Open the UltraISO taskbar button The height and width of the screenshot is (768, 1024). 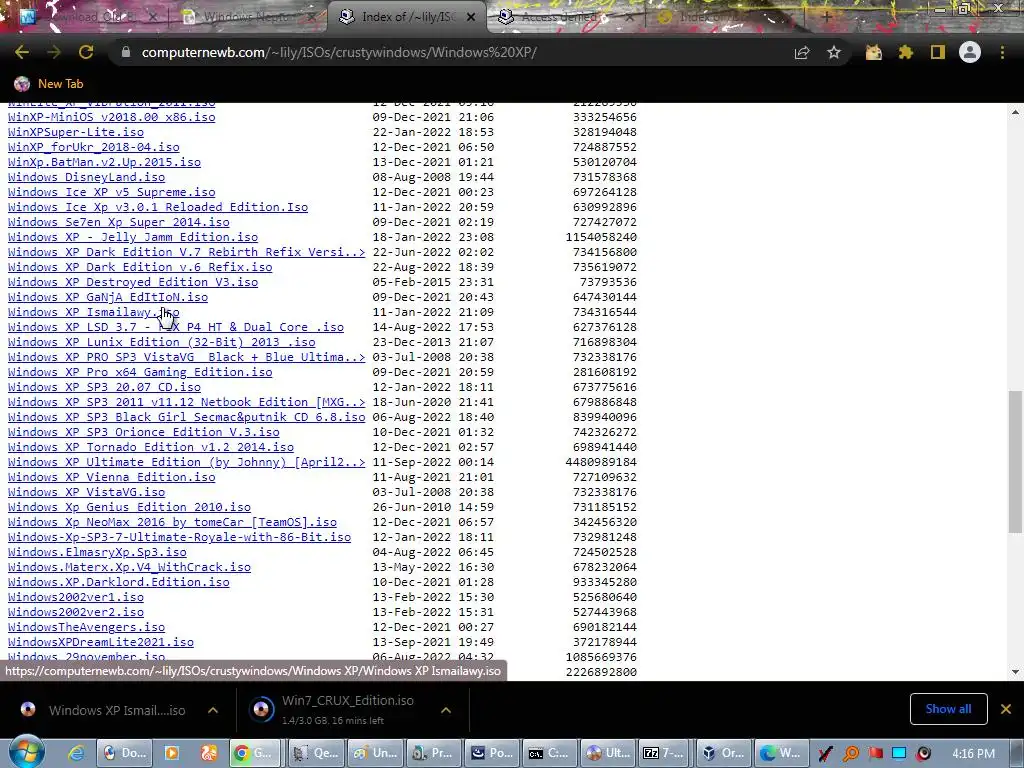pos(607,753)
